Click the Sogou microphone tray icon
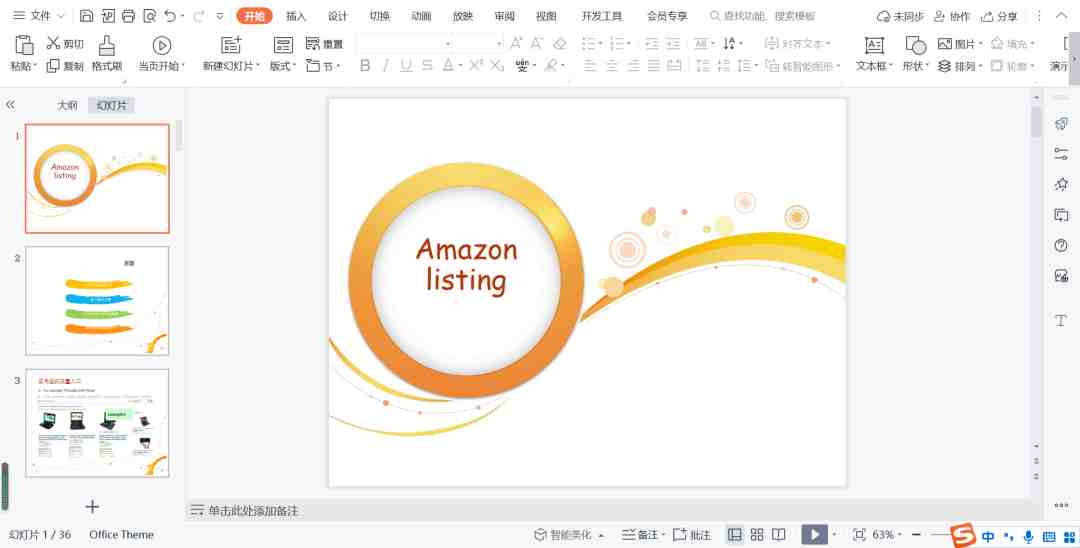Image resolution: width=1080 pixels, height=548 pixels. coord(1029,536)
